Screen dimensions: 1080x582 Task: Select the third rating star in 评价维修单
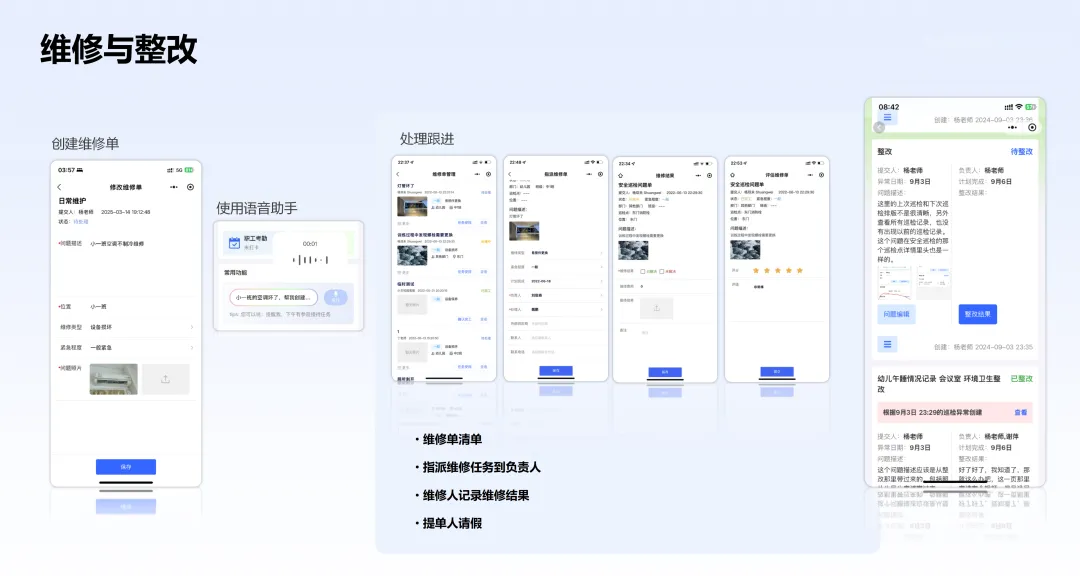tap(778, 271)
